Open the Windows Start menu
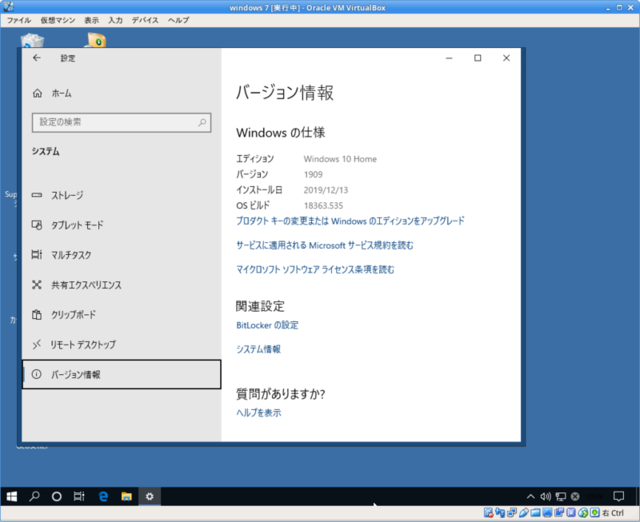The width and height of the screenshot is (640, 522). pyautogui.click(x=11, y=496)
